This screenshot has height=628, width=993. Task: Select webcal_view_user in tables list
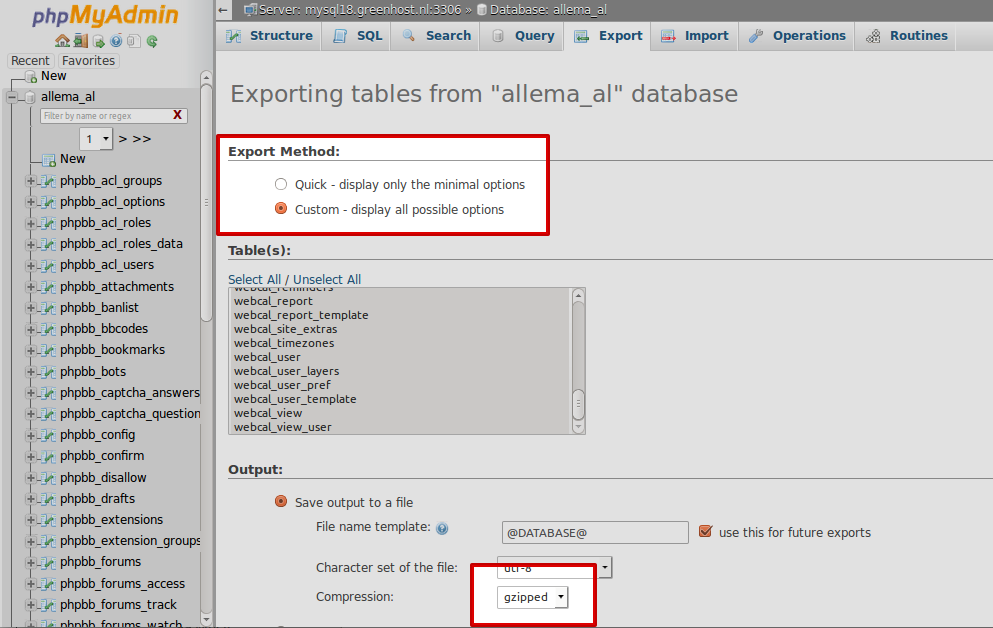point(282,427)
